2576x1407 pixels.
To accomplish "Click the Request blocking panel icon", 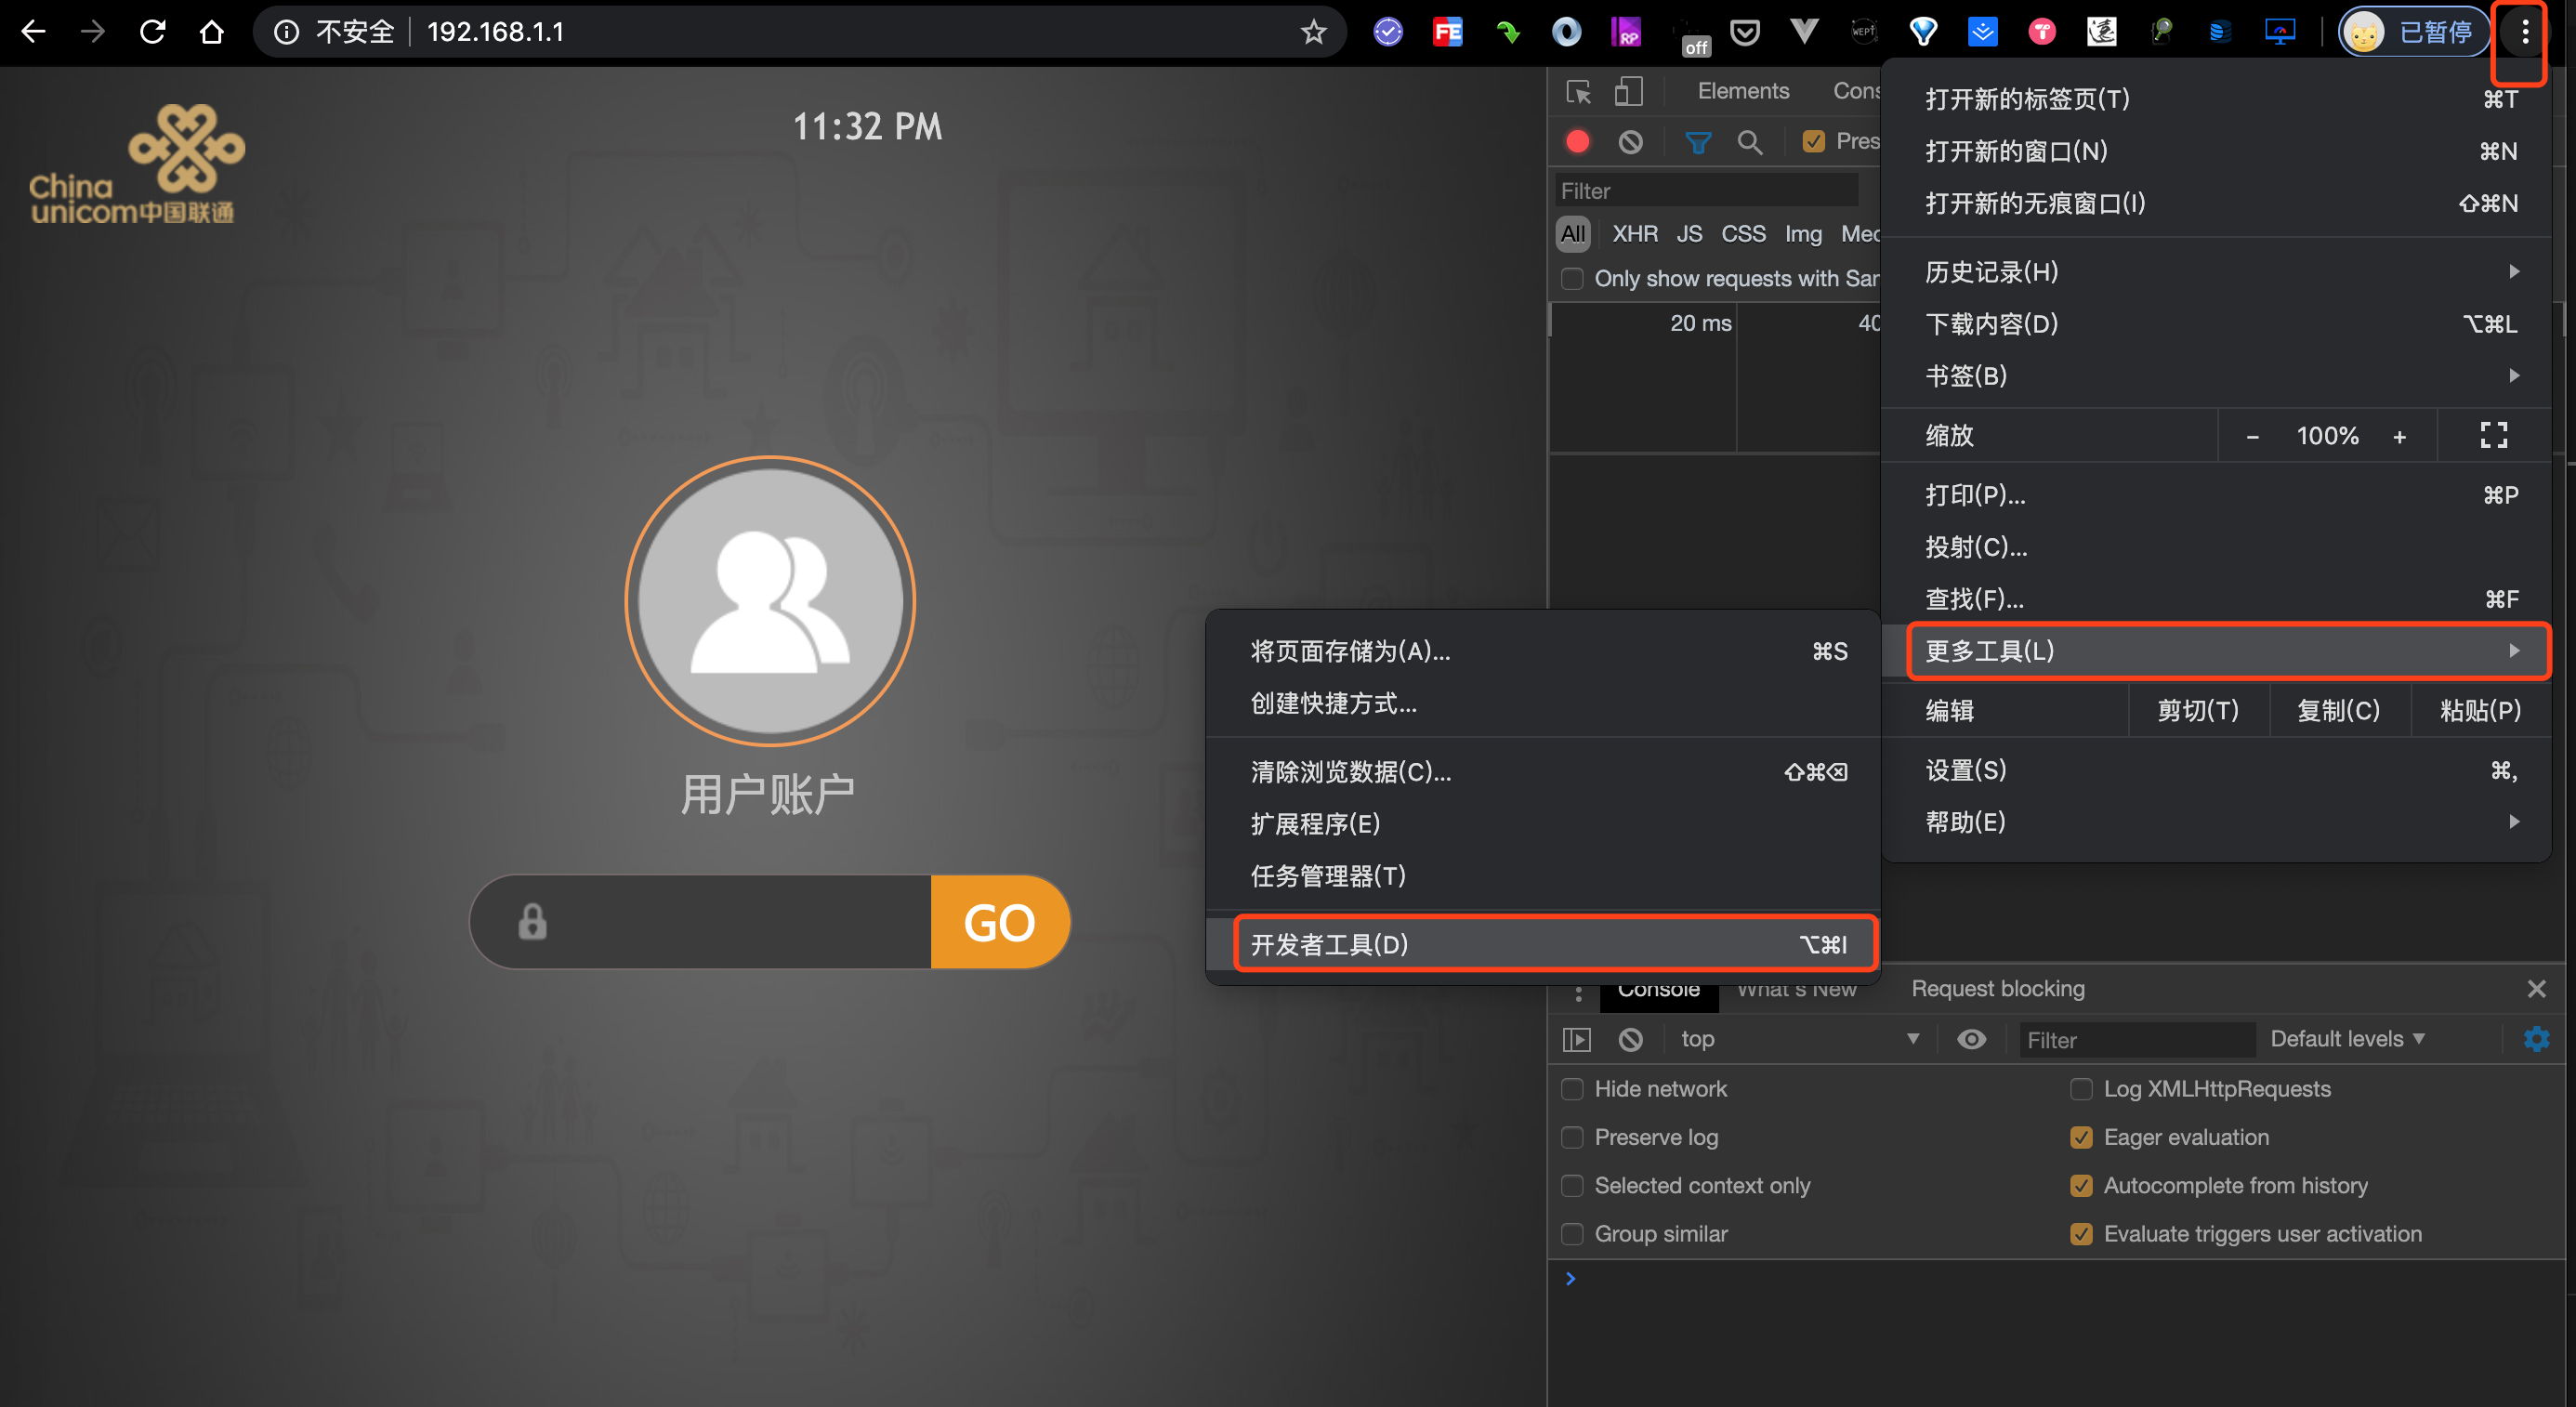I will point(1999,988).
